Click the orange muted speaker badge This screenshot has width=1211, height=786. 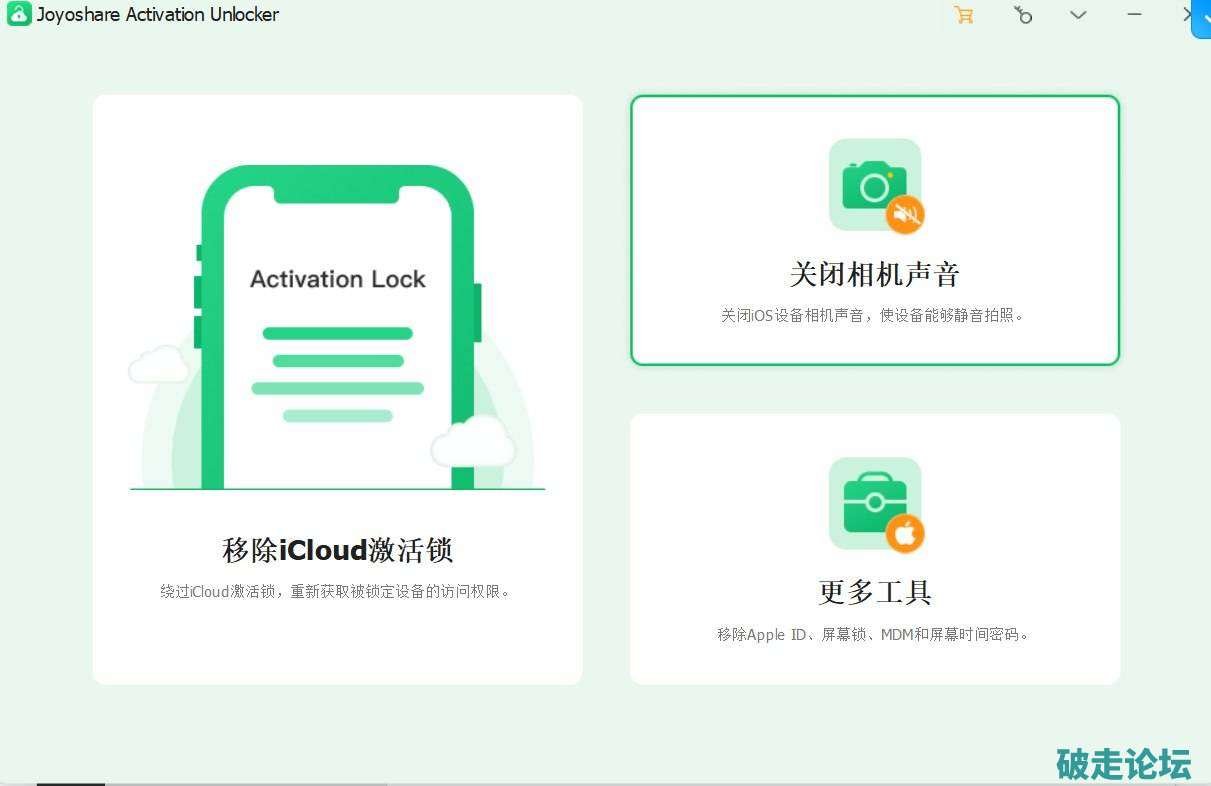click(x=905, y=214)
